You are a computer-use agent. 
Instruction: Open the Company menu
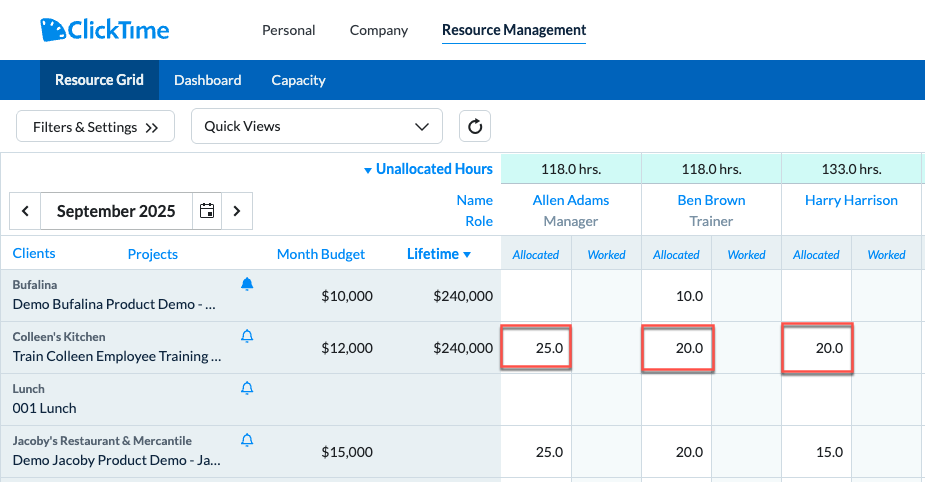pyautogui.click(x=379, y=30)
